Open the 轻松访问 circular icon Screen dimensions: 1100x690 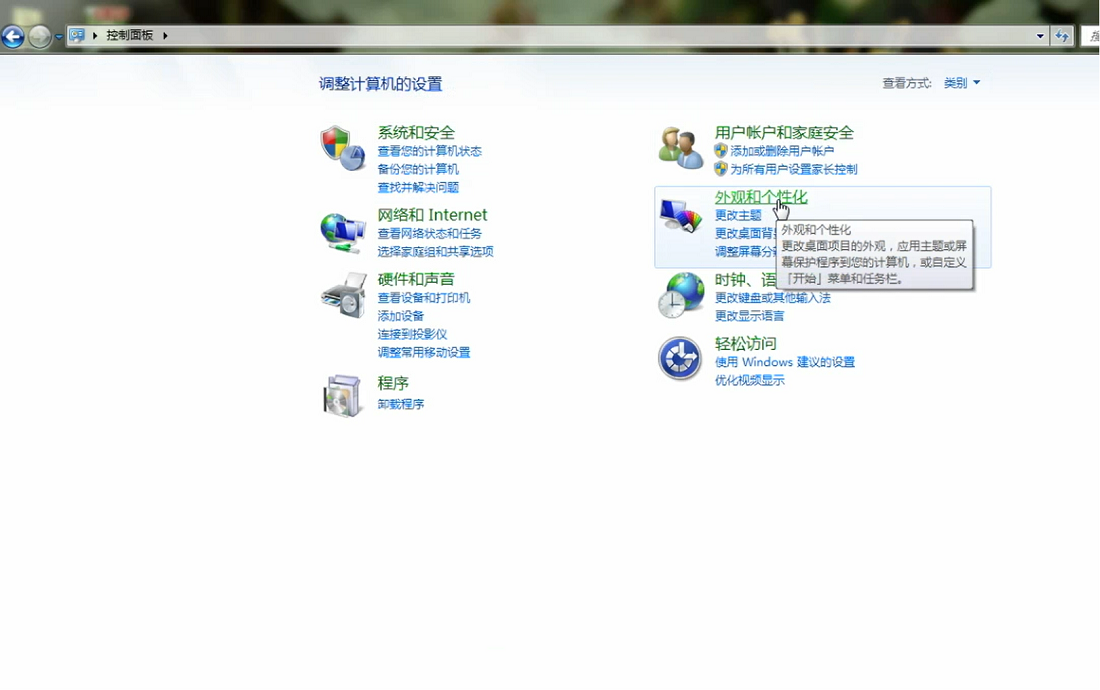[x=680, y=358]
